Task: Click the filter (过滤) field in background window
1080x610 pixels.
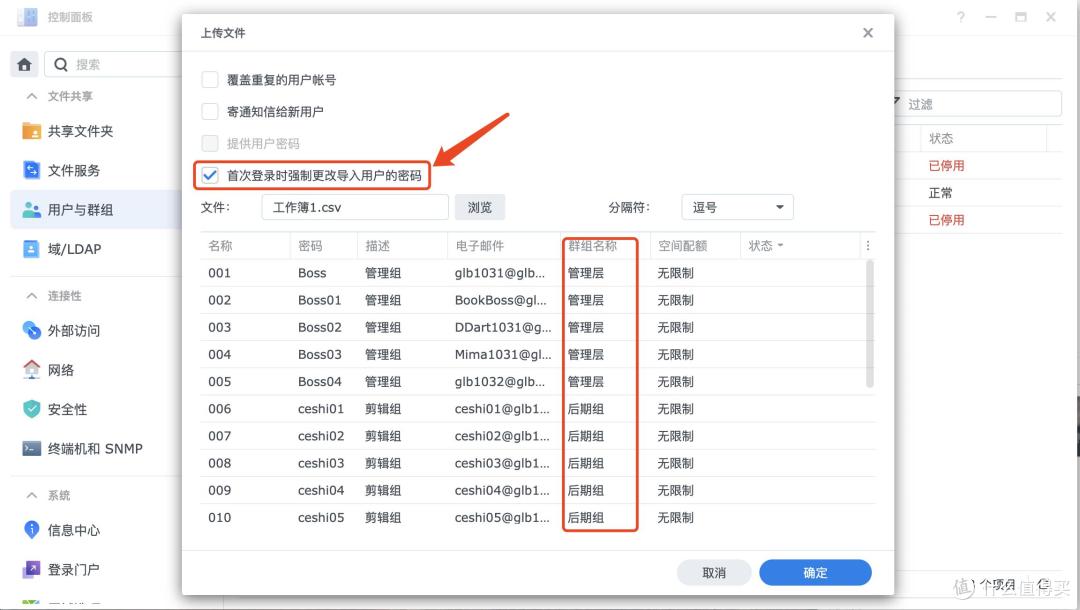Action: point(978,104)
